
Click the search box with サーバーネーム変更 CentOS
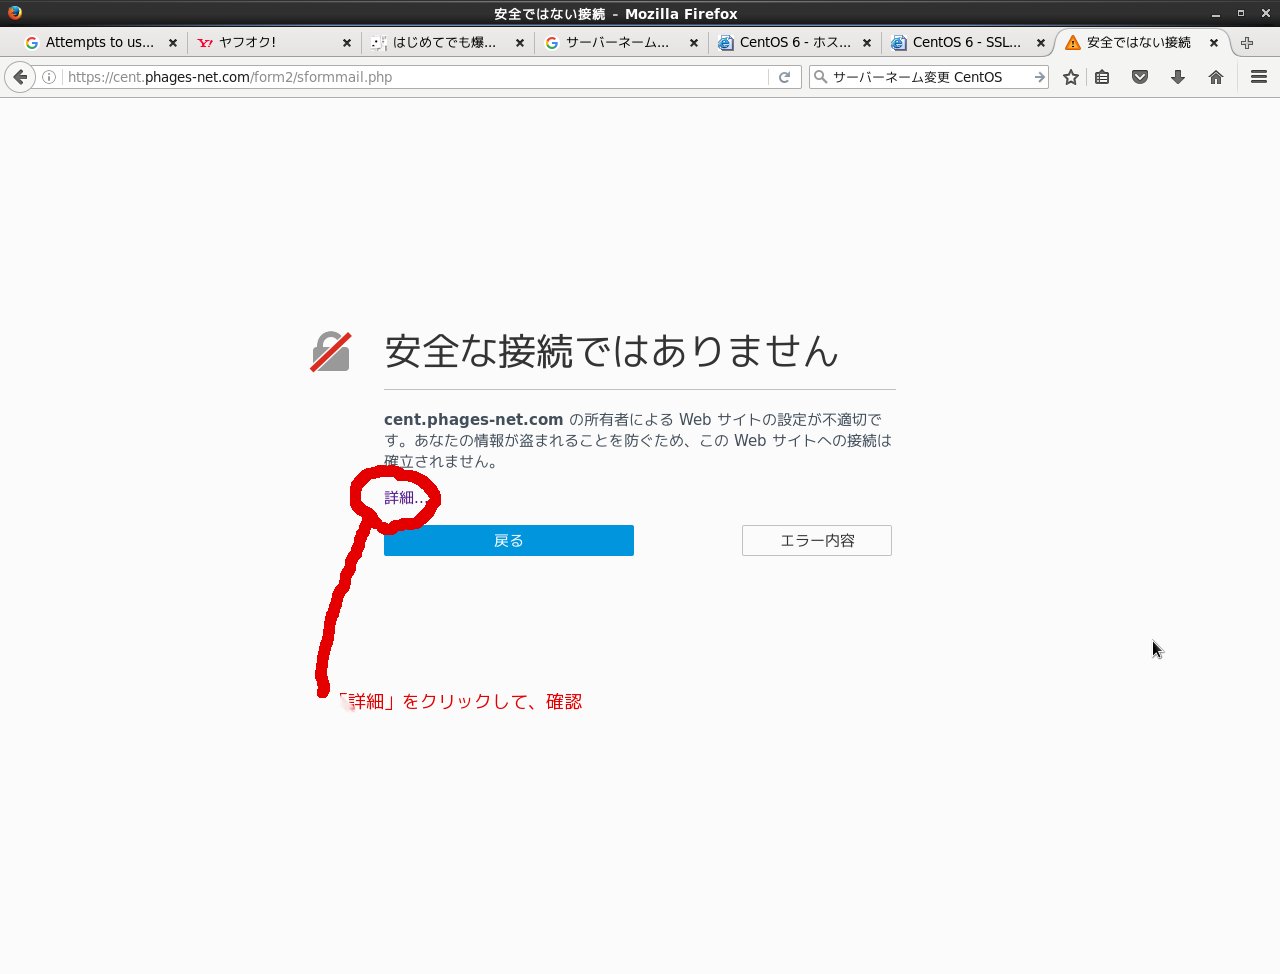point(928,77)
